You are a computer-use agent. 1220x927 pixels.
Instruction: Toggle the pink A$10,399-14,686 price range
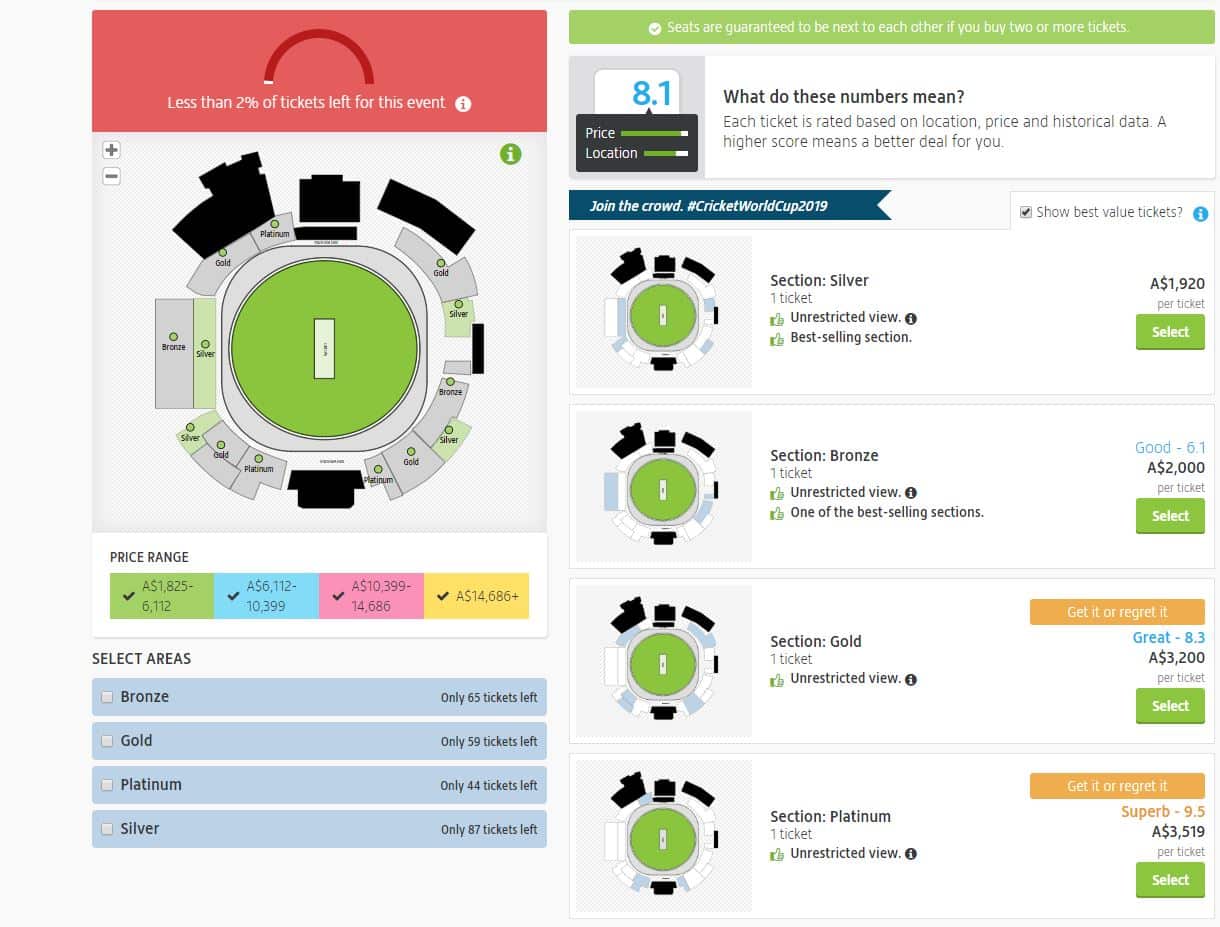point(371,596)
